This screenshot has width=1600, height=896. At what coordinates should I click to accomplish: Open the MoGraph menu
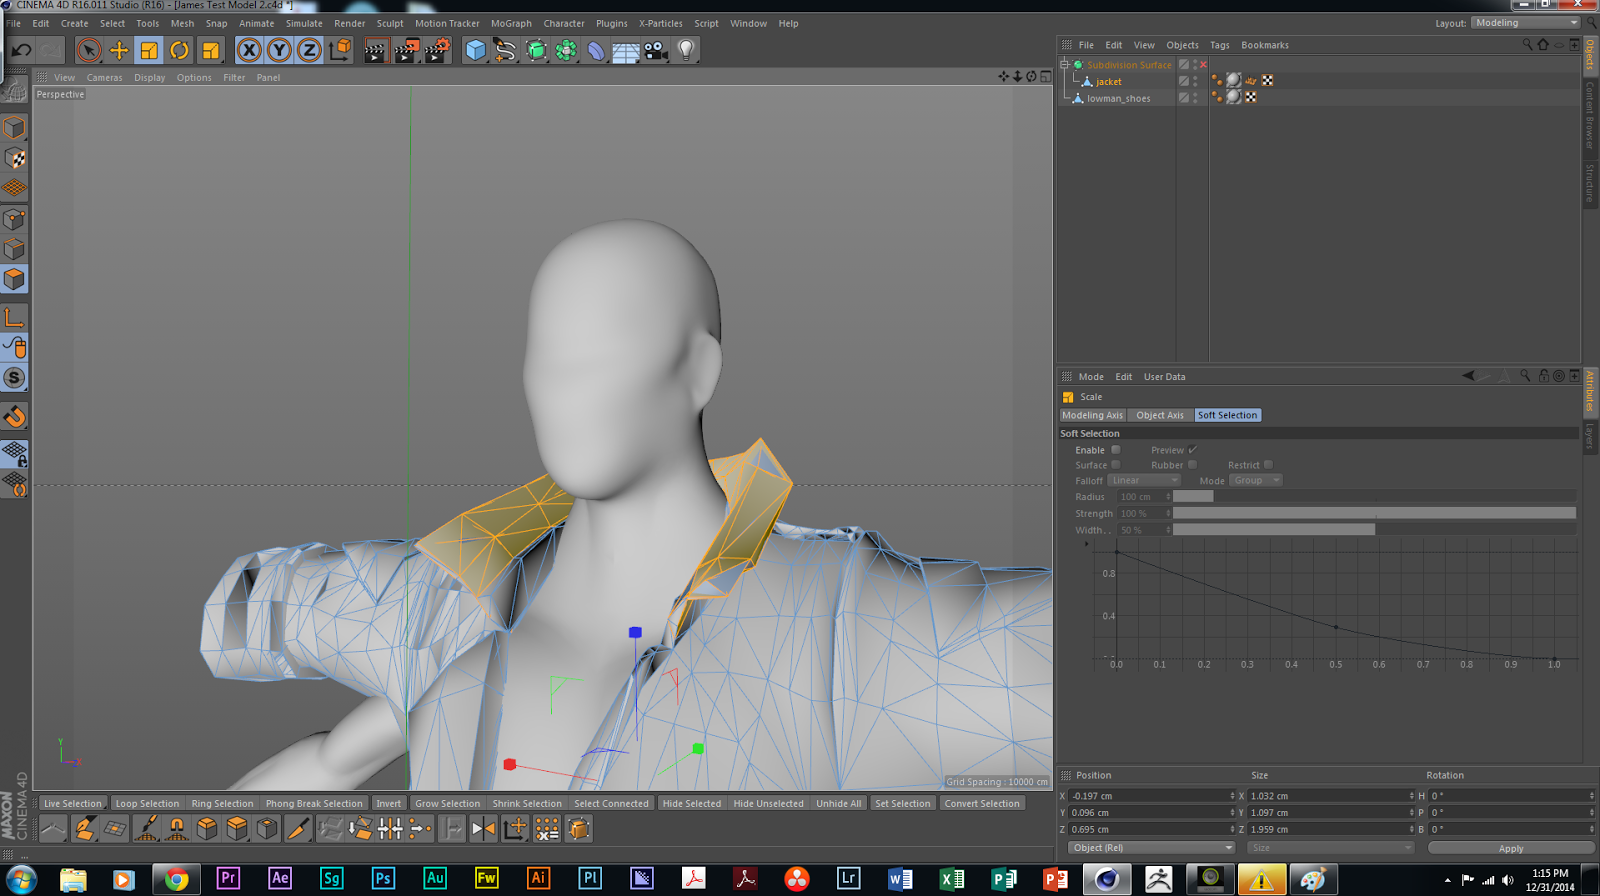510,23
